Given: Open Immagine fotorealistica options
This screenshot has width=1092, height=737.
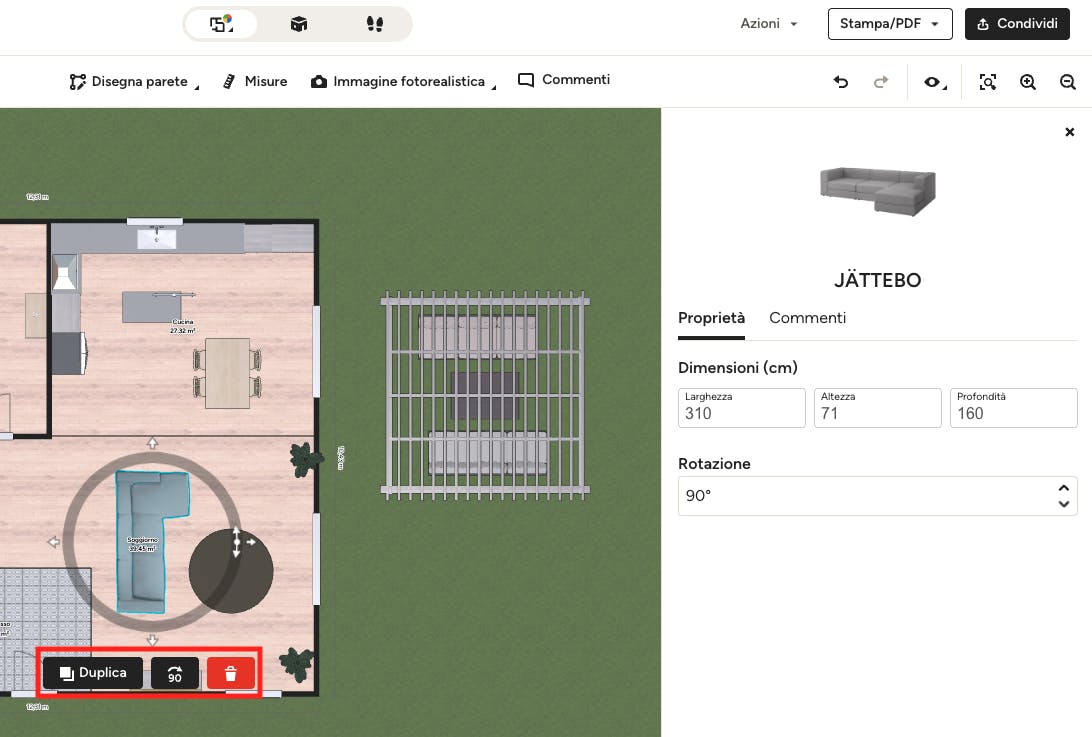Looking at the screenshot, I should tap(403, 82).
